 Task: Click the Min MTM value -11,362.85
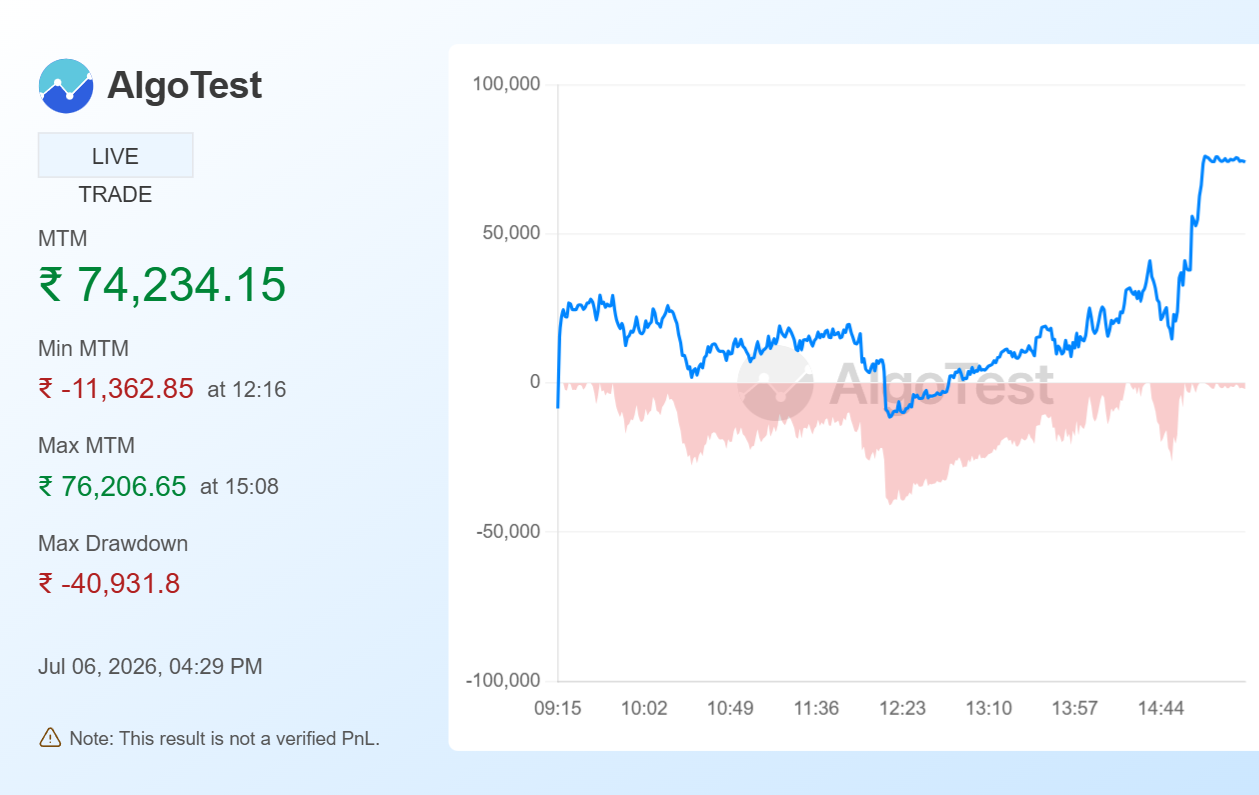(x=127, y=389)
